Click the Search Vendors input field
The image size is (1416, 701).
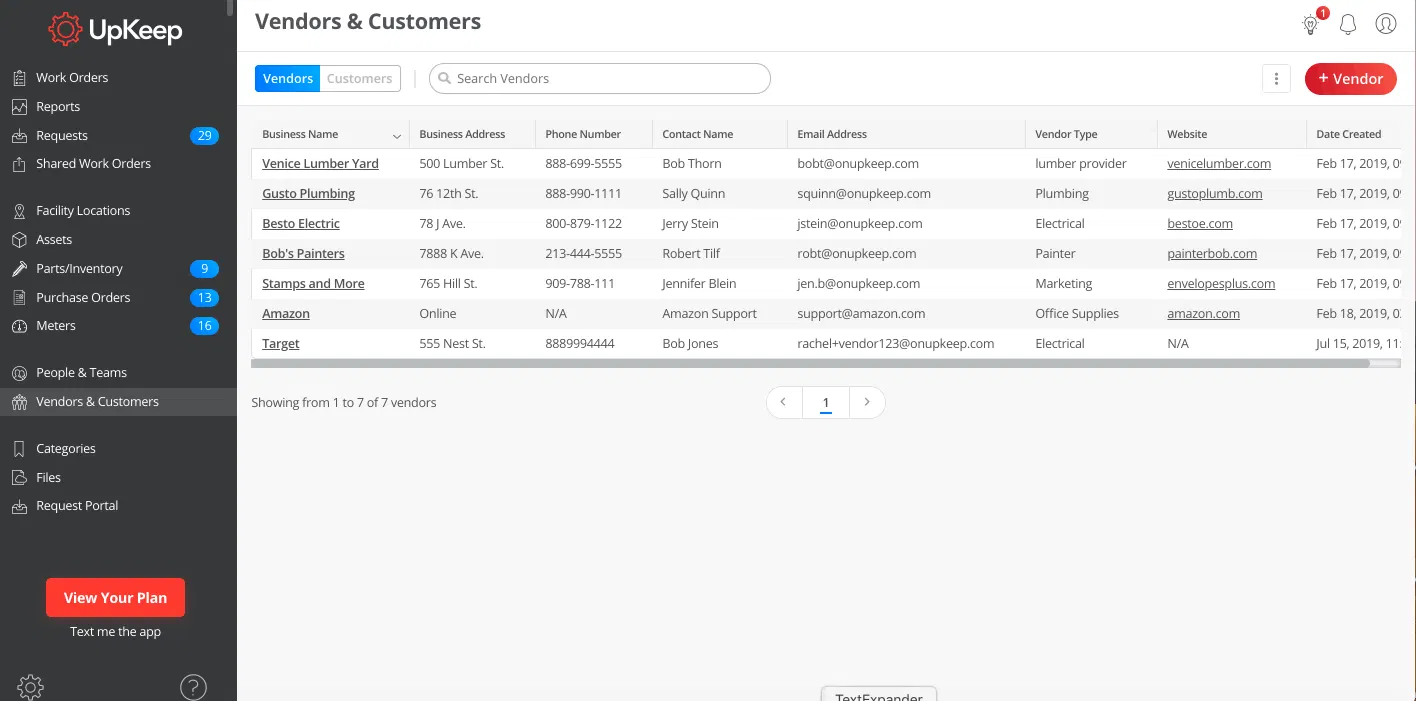600,79
